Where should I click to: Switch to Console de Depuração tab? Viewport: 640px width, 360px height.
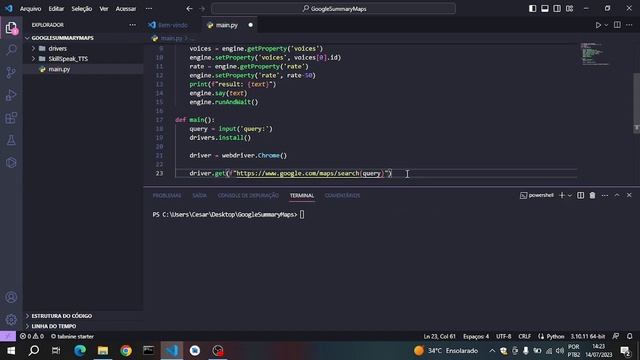pos(248,196)
